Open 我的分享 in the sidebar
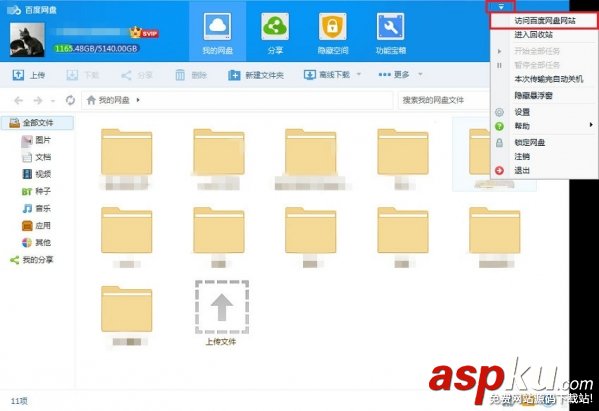Image resolution: width=599 pixels, height=411 pixels. click(31, 260)
